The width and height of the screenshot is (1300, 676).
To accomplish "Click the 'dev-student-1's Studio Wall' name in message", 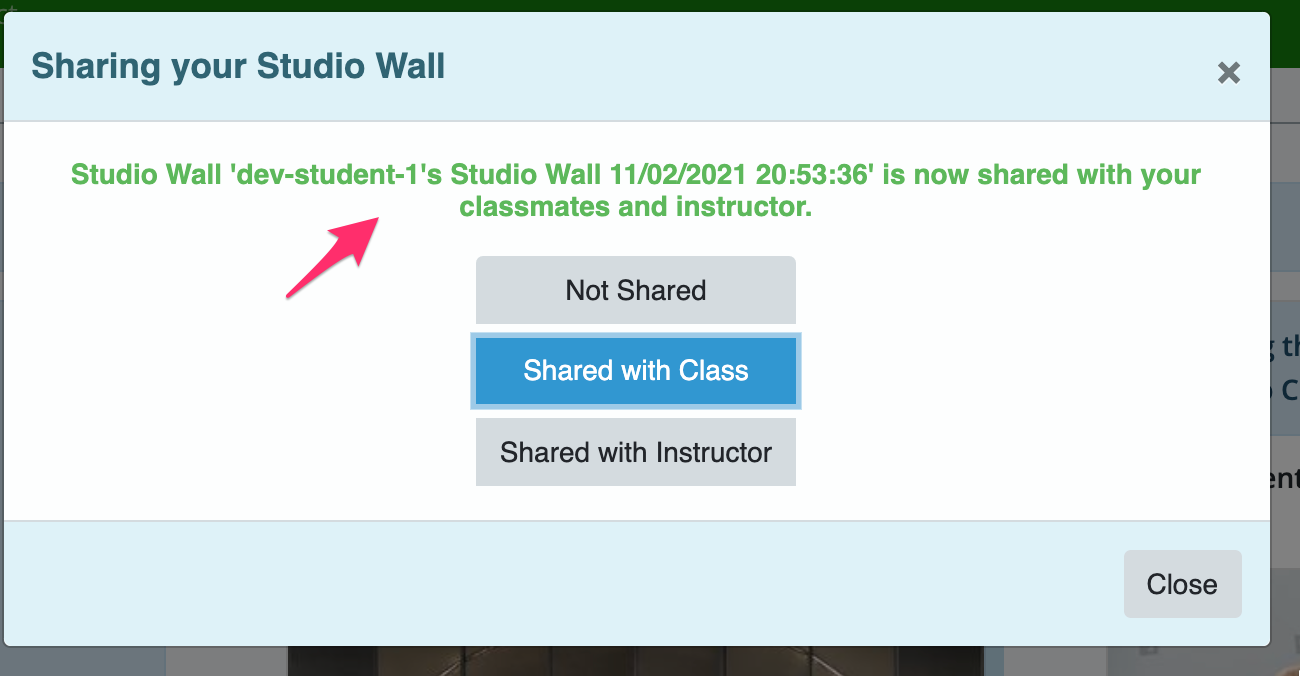I will (x=416, y=175).
